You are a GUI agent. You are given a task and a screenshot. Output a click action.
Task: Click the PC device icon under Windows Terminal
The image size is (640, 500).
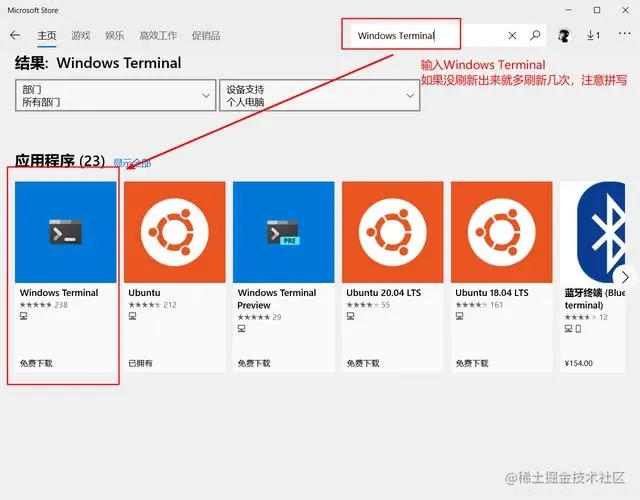point(24,316)
